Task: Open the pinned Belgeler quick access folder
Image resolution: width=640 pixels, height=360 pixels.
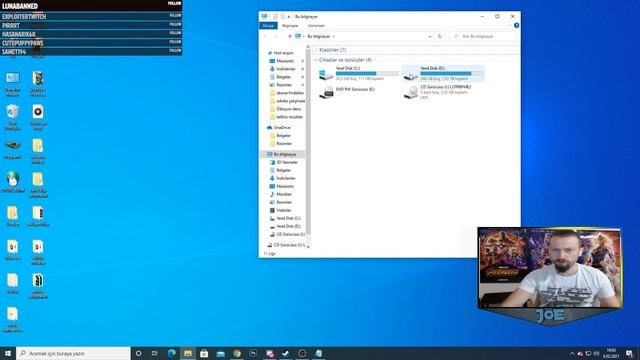Action: pyautogui.click(x=283, y=77)
